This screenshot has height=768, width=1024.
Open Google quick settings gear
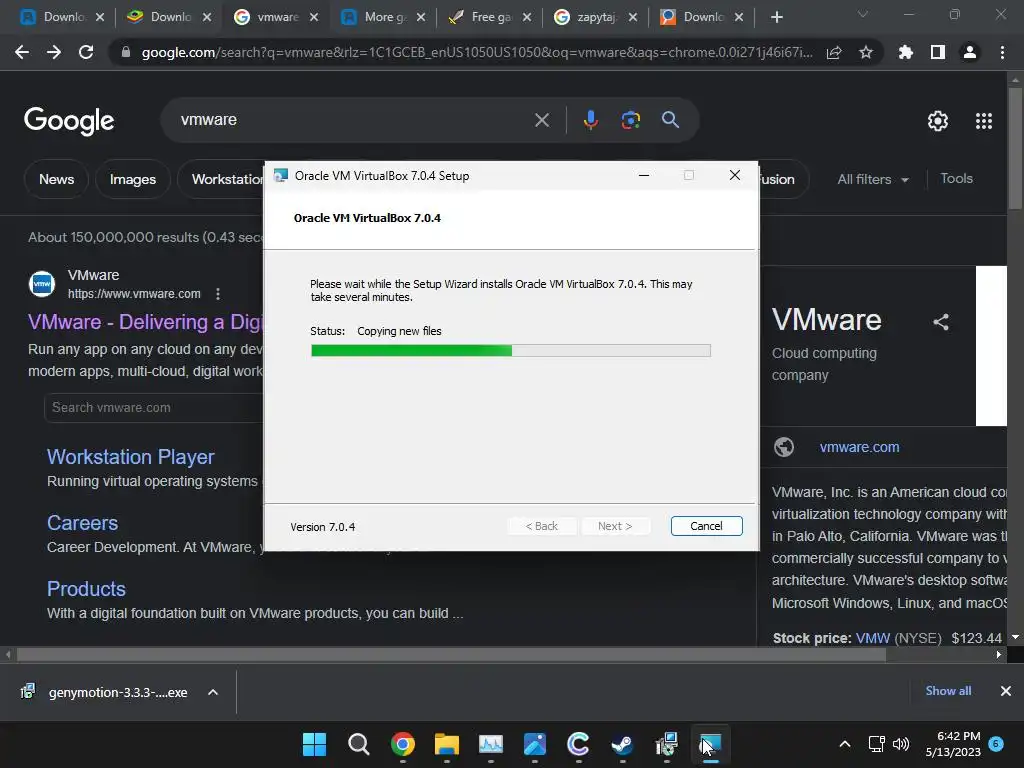click(938, 121)
